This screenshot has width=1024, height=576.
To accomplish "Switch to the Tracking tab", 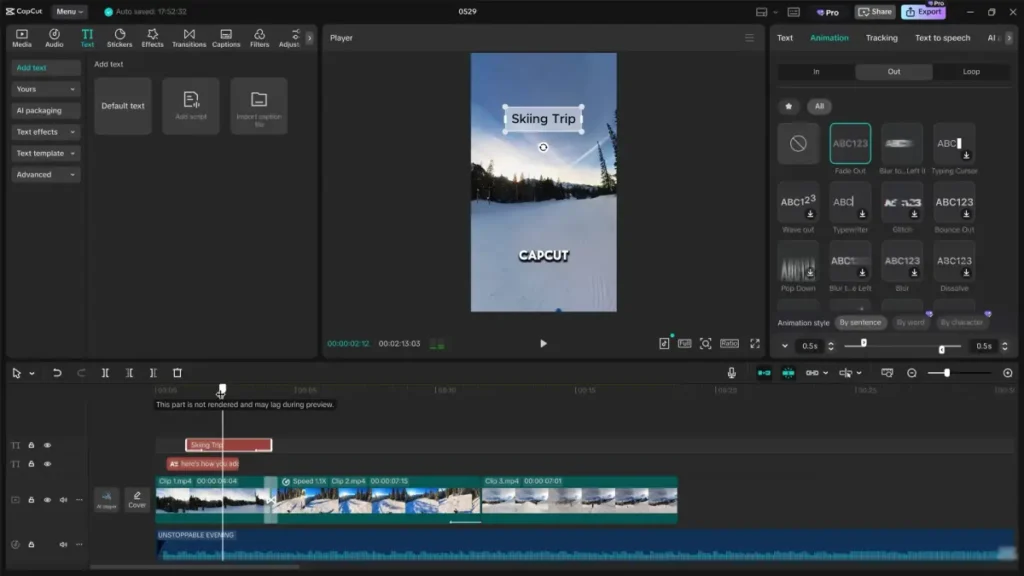I will (882, 38).
